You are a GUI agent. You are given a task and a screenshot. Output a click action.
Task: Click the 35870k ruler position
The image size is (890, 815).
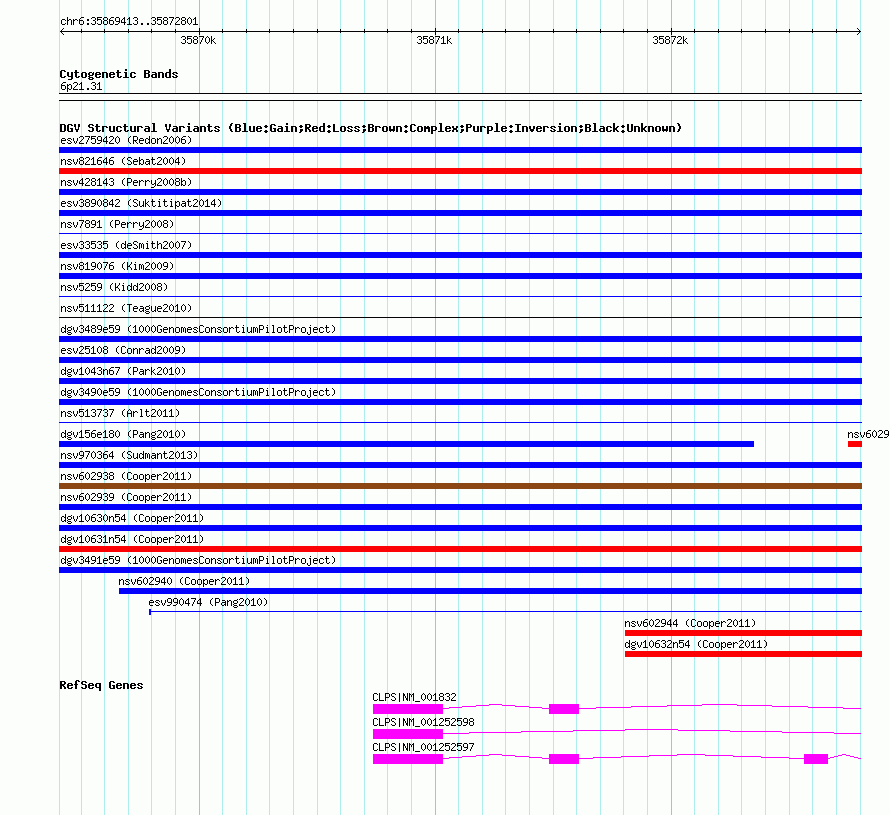[x=198, y=40]
